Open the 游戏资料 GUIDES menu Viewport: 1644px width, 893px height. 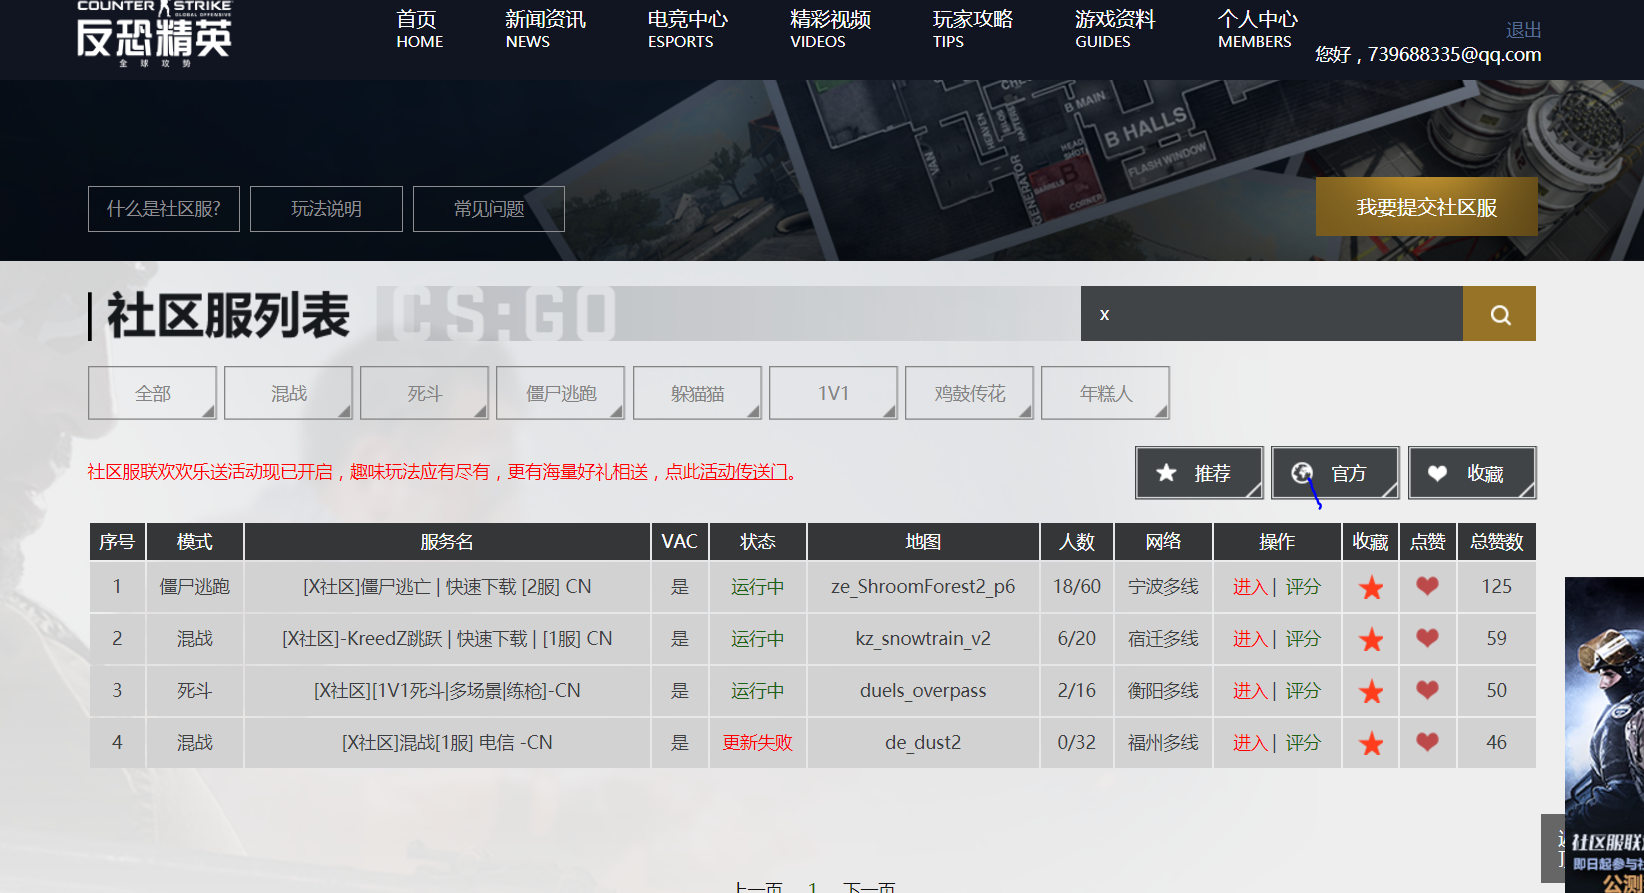[1114, 29]
